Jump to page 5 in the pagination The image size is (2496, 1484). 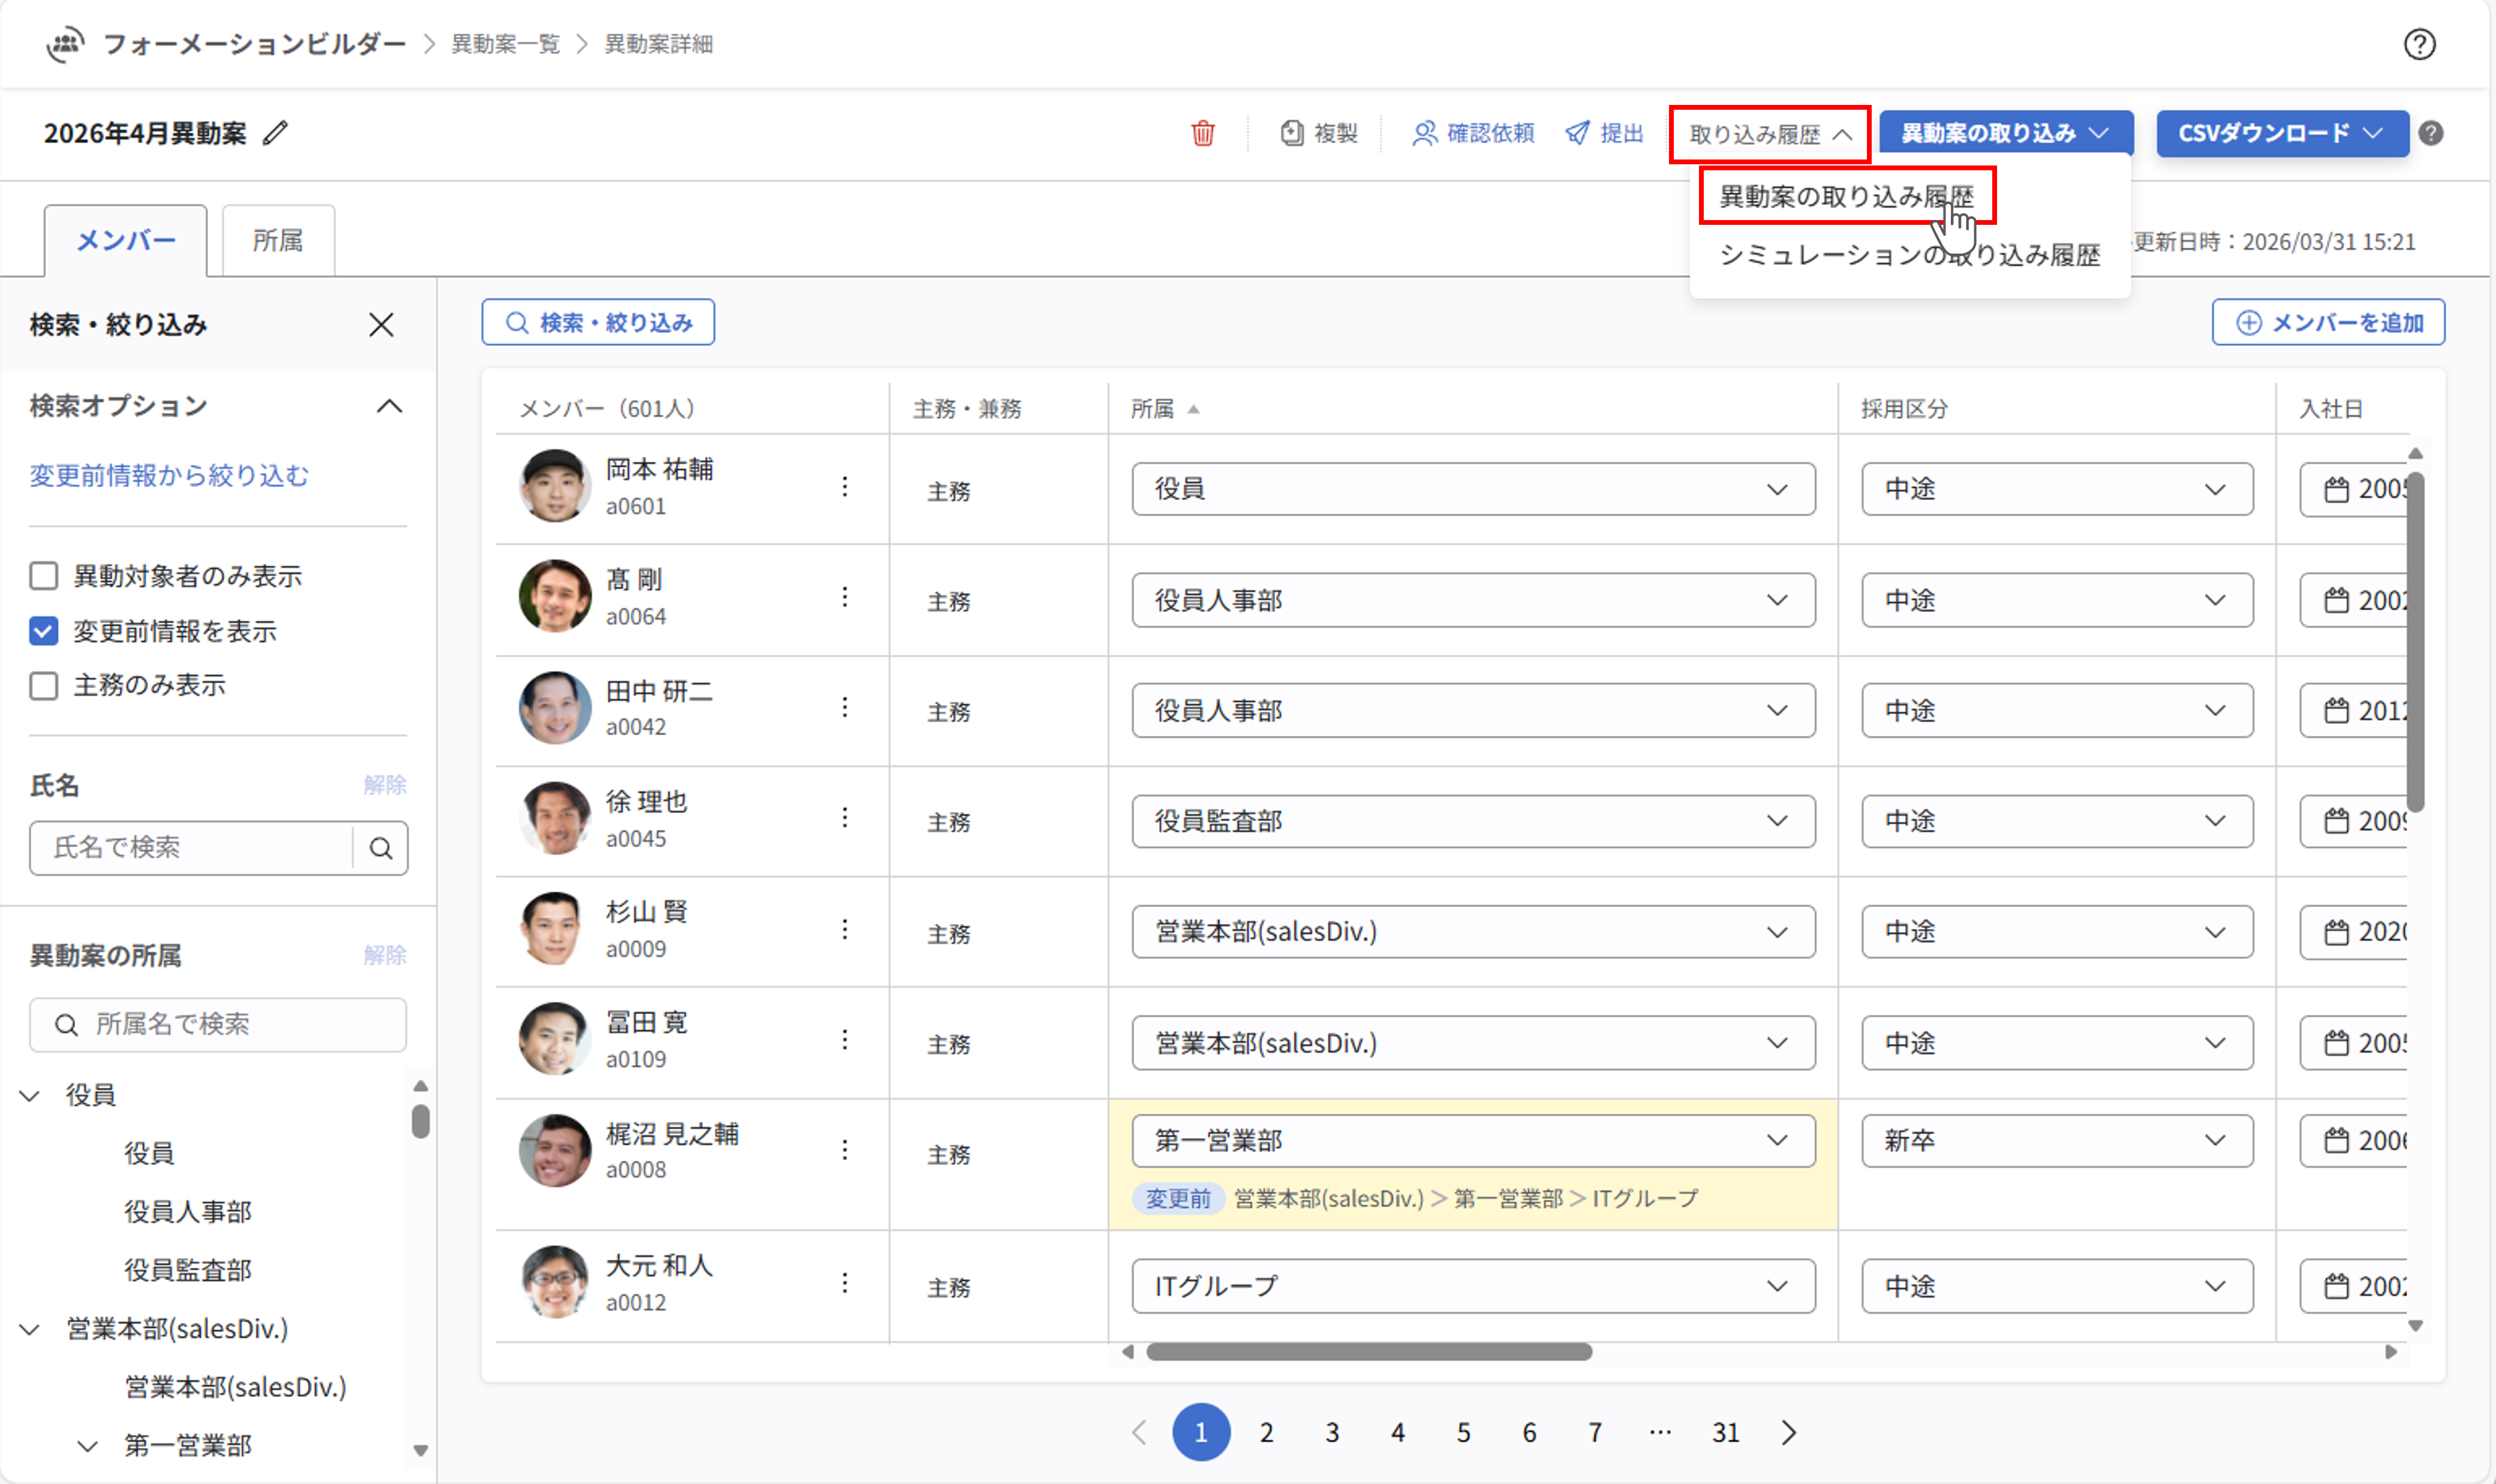pyautogui.click(x=1464, y=1431)
